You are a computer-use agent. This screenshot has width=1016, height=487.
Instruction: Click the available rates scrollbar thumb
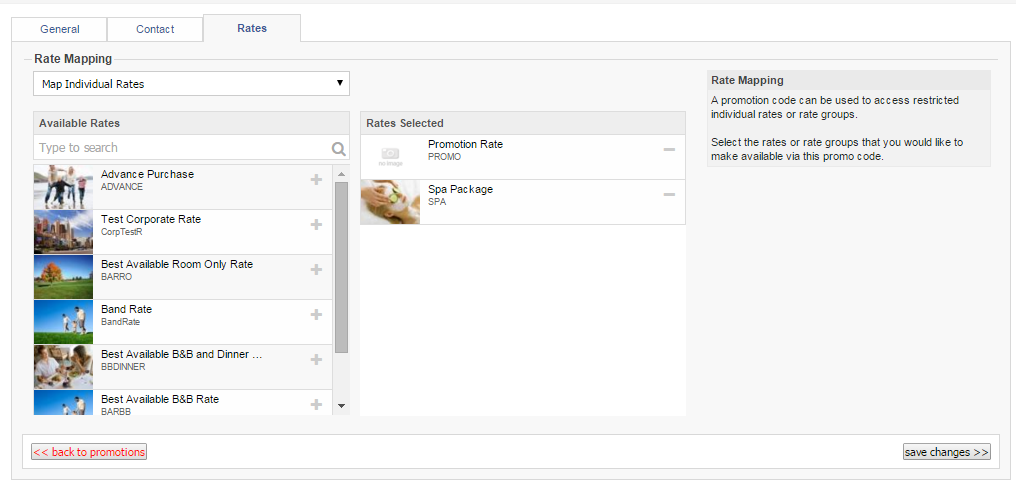click(x=341, y=267)
